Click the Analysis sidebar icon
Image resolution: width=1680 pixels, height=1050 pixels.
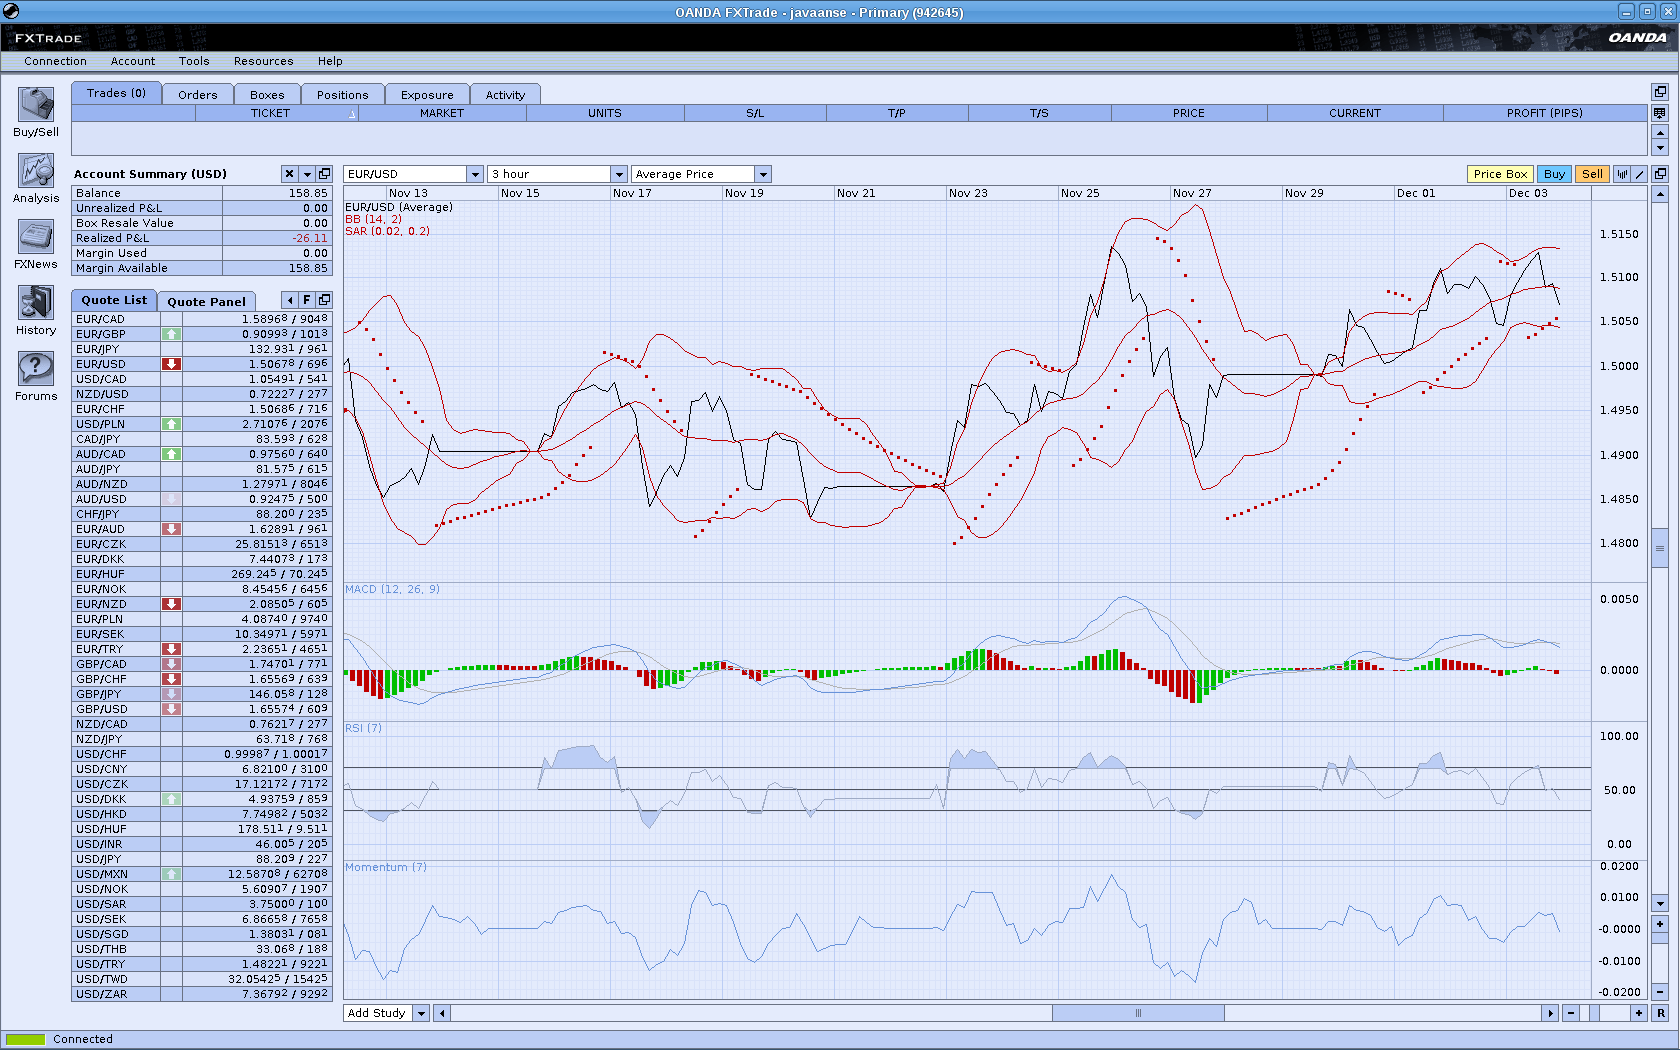36,171
